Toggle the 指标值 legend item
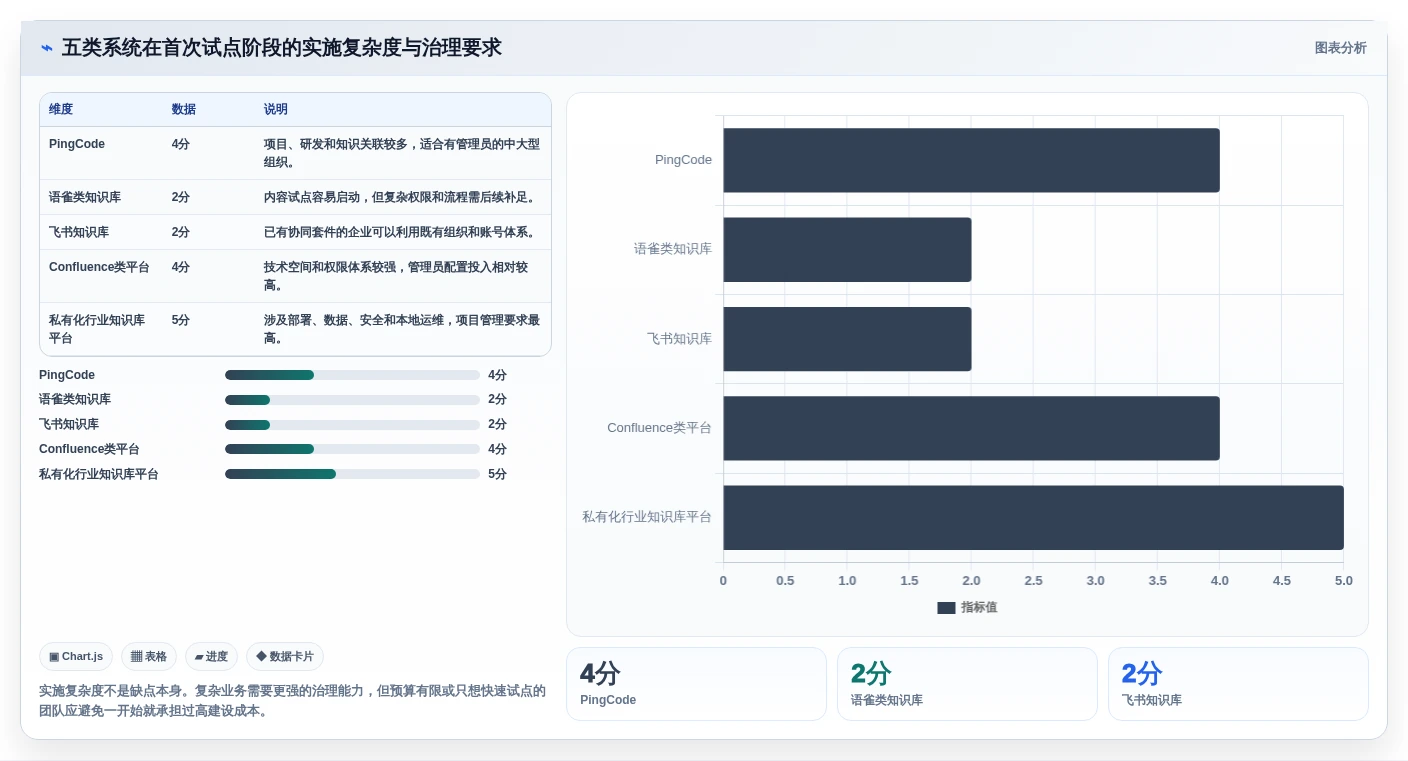This screenshot has width=1408, height=761. pos(967,607)
